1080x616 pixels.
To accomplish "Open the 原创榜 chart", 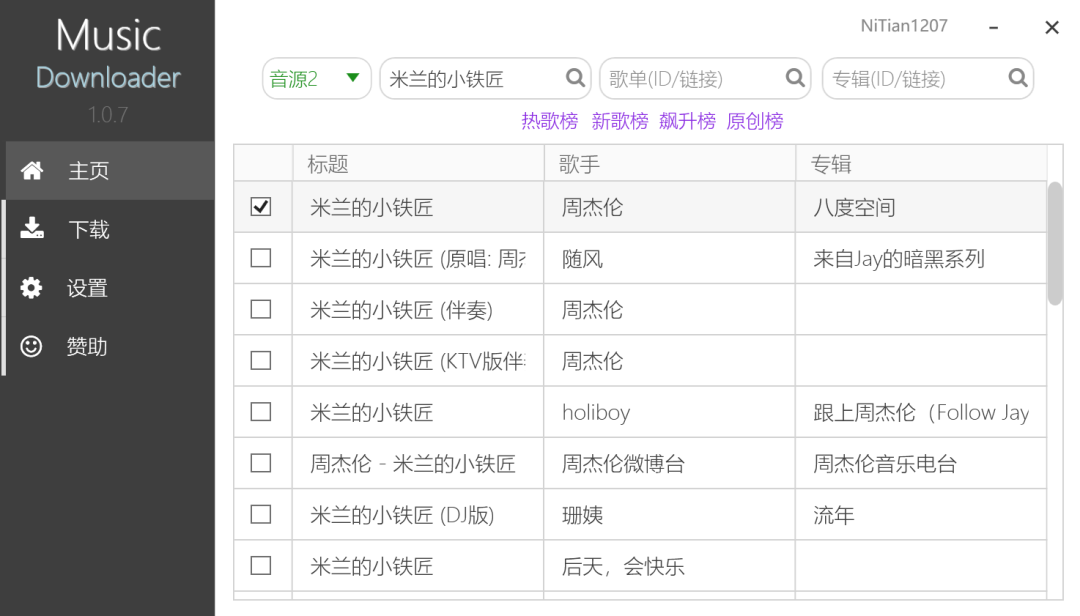I will coord(755,122).
